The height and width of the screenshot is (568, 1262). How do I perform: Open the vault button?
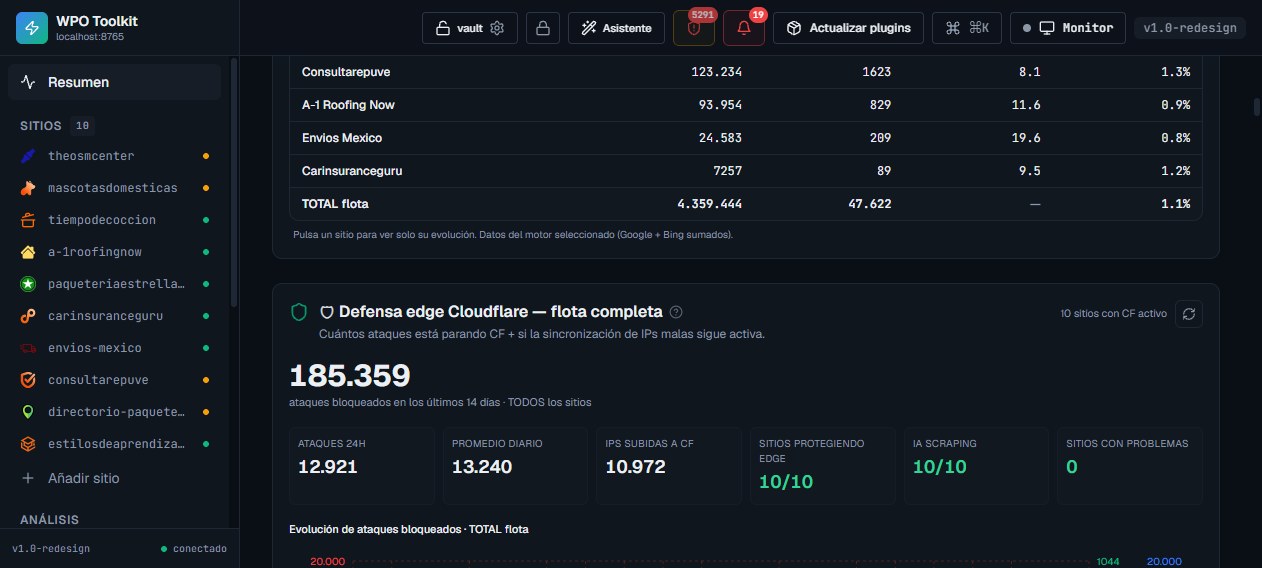[470, 28]
